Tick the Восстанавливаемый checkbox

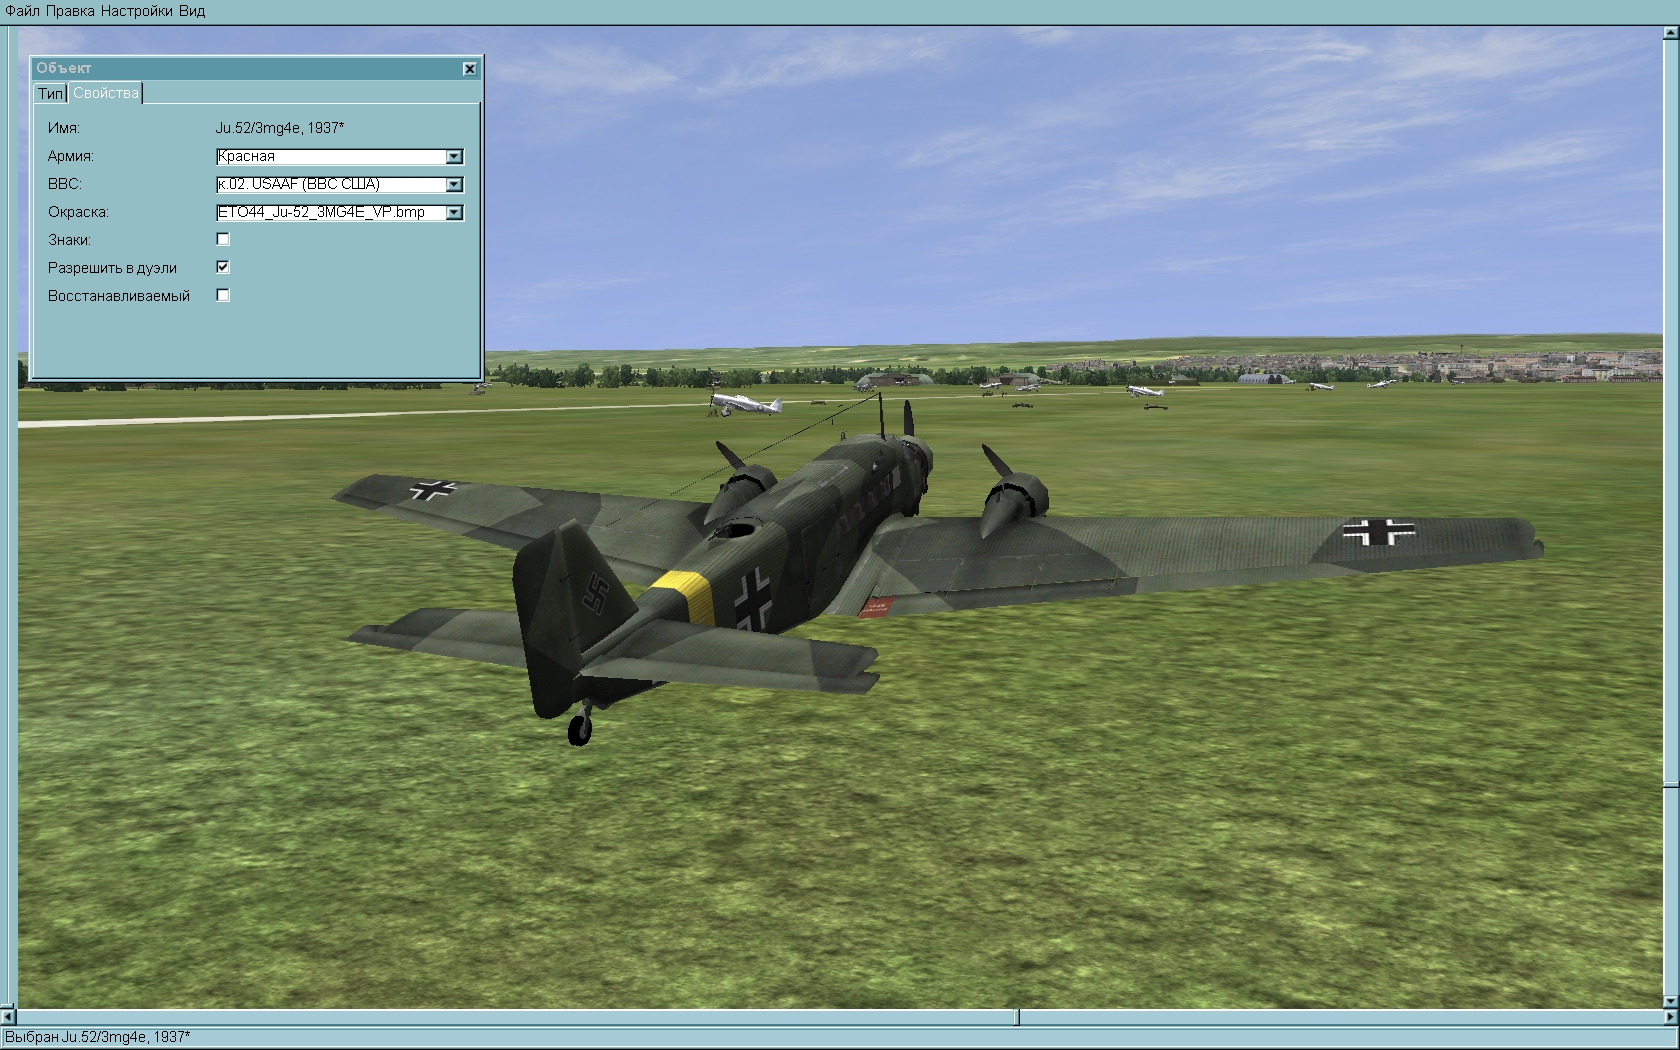(223, 295)
